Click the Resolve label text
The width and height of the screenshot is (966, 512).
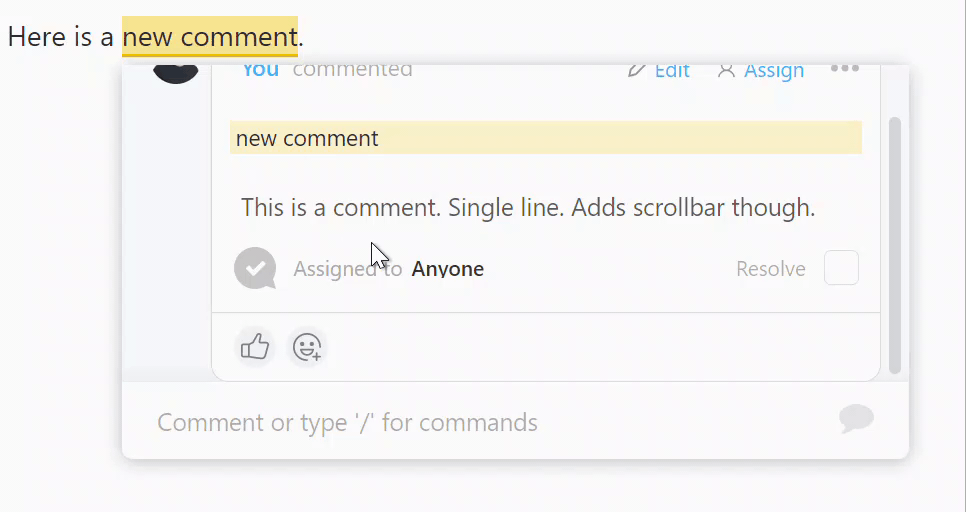[771, 269]
